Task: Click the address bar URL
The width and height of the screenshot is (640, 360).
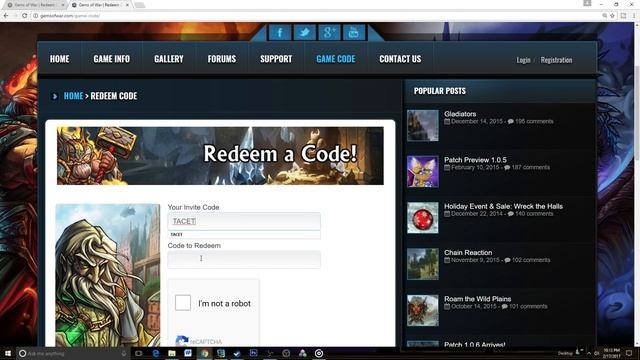Action: (x=70, y=16)
